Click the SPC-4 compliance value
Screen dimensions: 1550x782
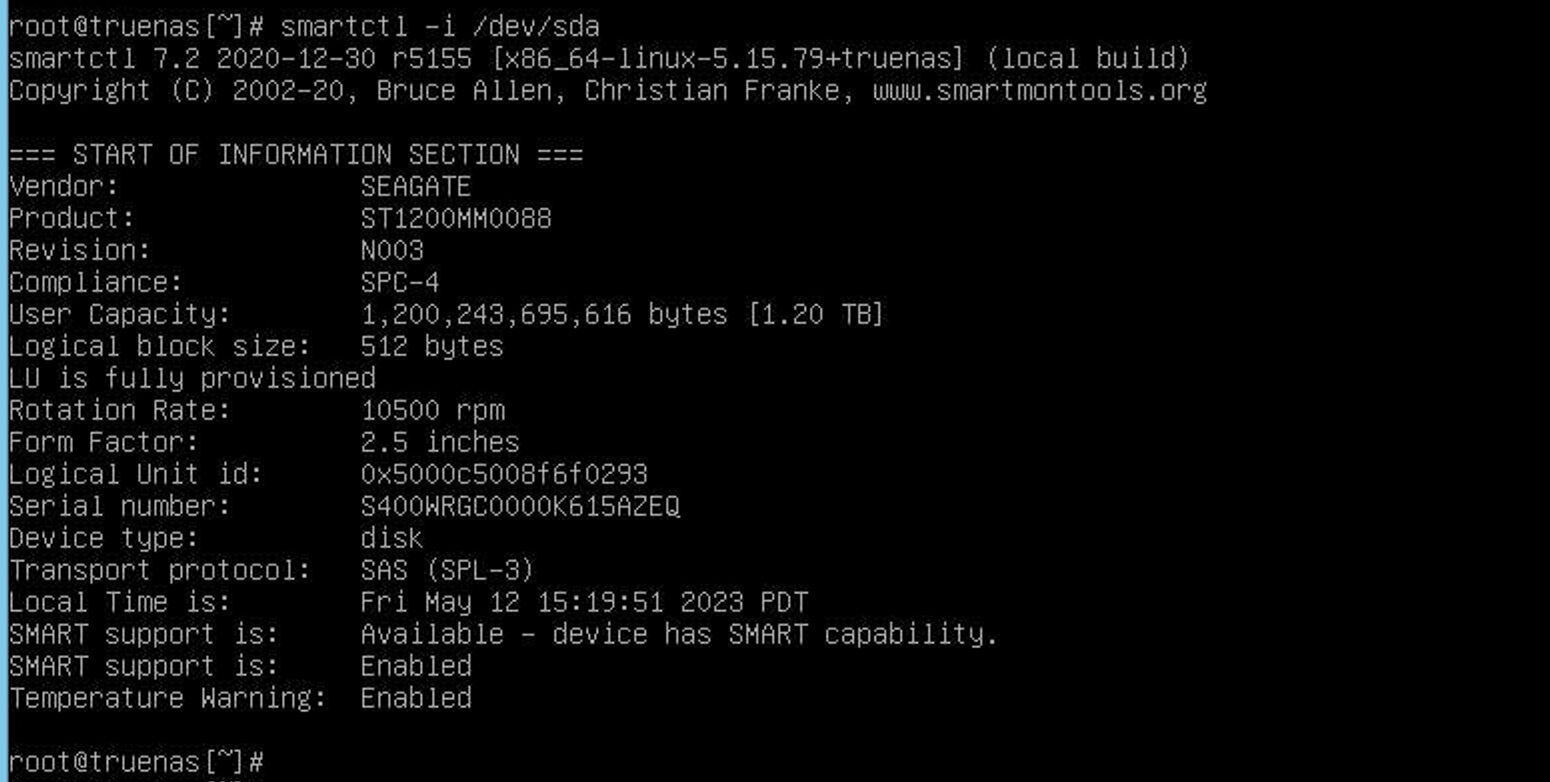[x=400, y=283]
